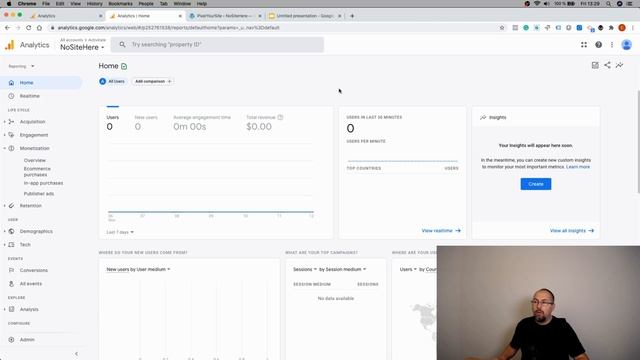640x360 pixels.
Task: Click the Engagement sidebar icon
Action: [11, 135]
